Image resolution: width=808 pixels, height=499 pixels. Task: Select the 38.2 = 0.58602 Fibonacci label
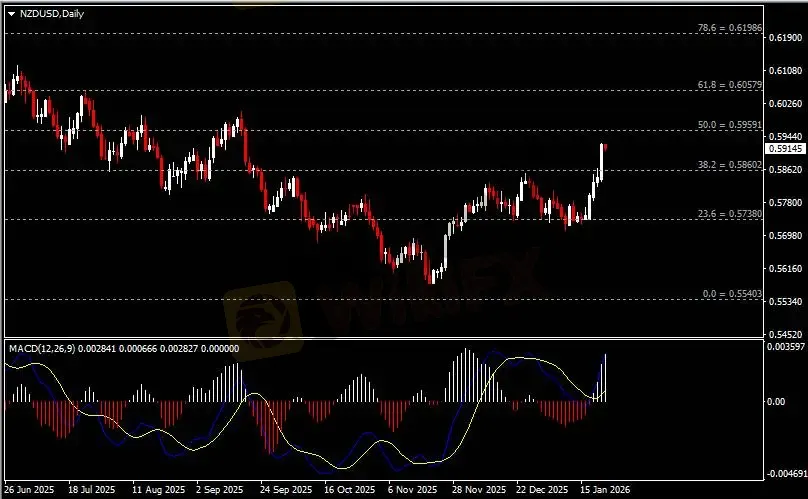(730, 164)
